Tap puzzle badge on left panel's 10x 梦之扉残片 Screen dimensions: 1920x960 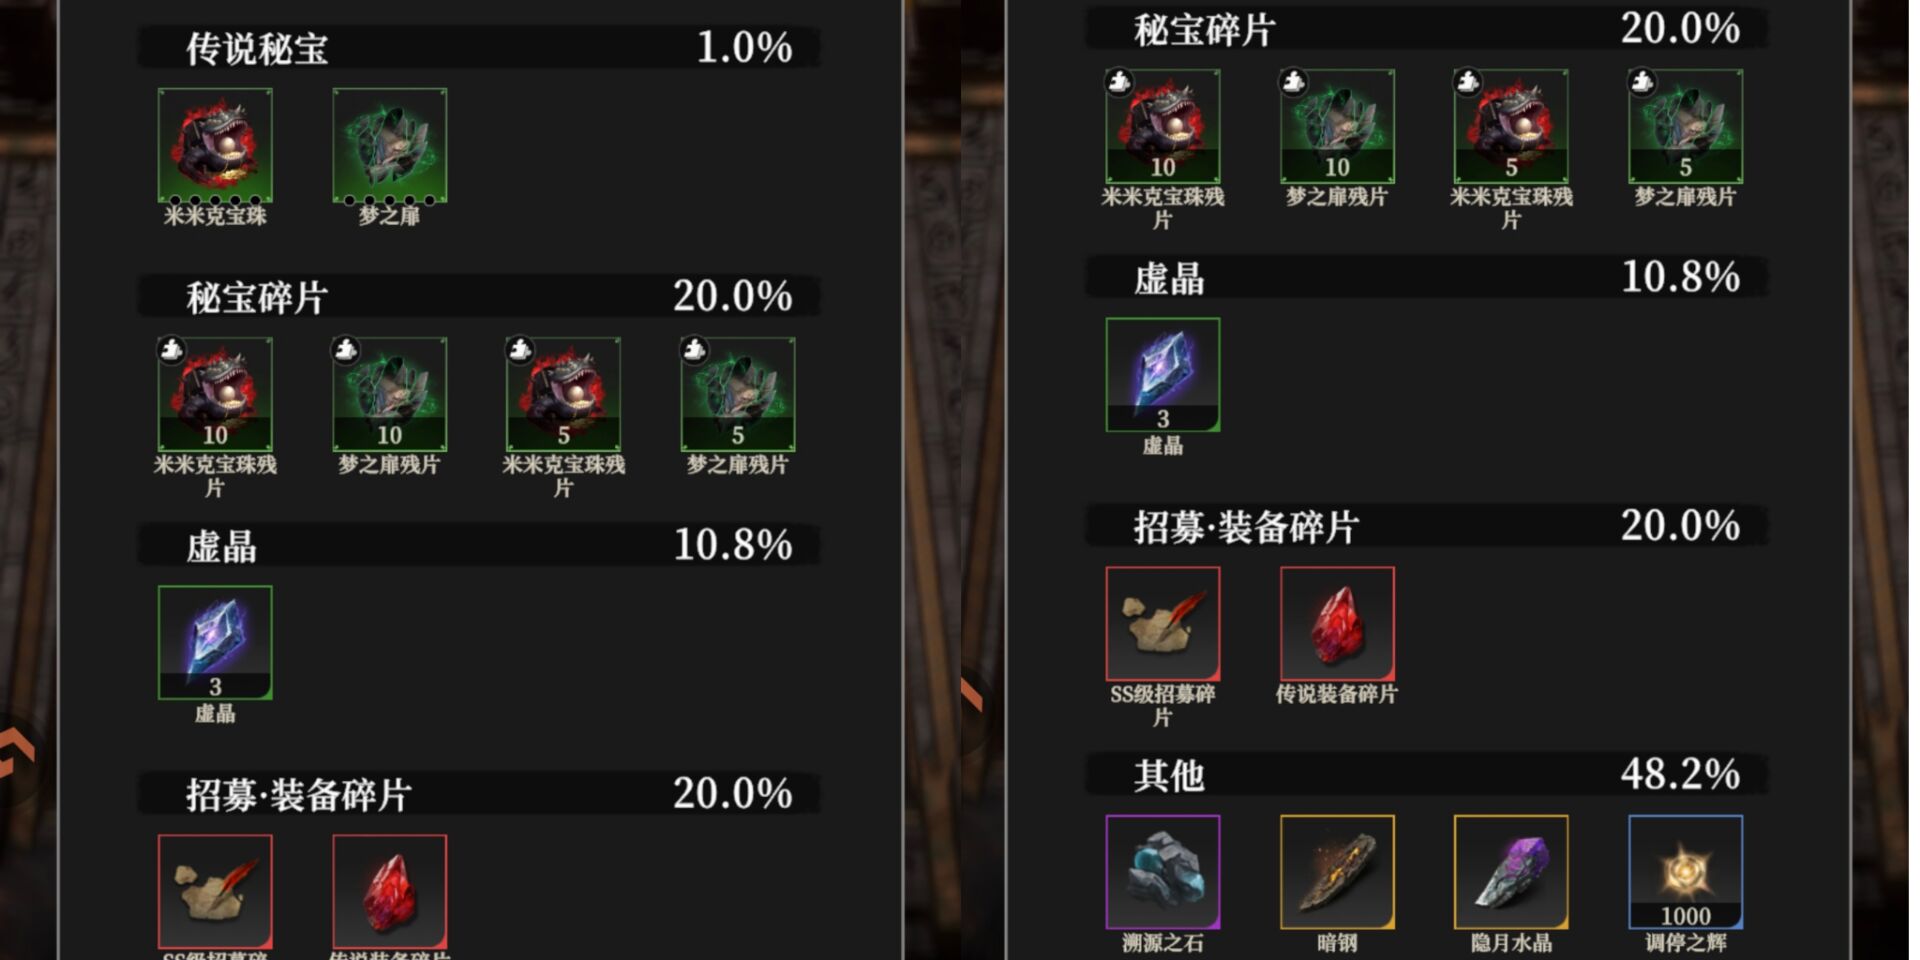click(x=345, y=349)
